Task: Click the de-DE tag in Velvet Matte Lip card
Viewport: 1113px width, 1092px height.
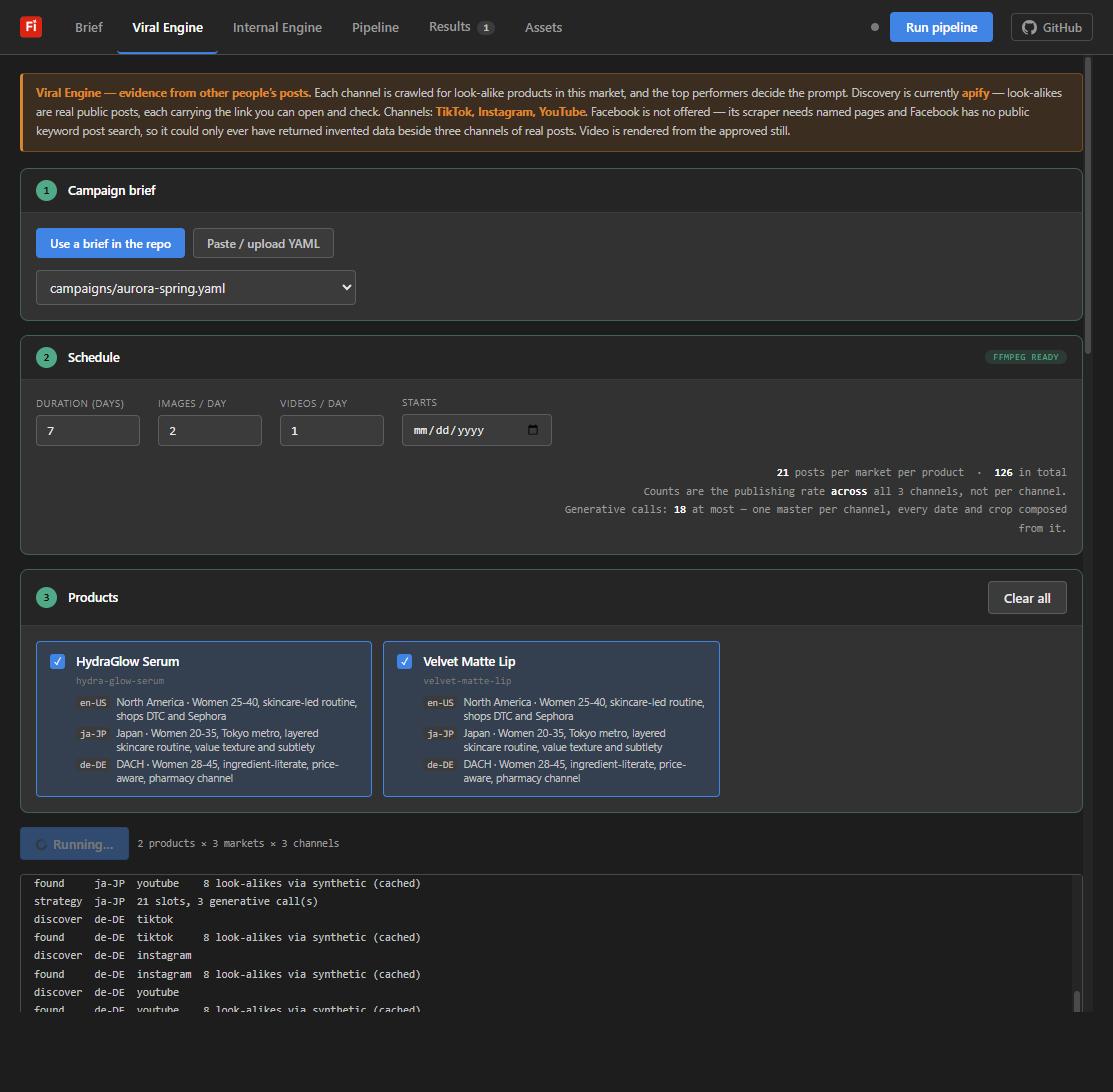Action: click(x=440, y=765)
